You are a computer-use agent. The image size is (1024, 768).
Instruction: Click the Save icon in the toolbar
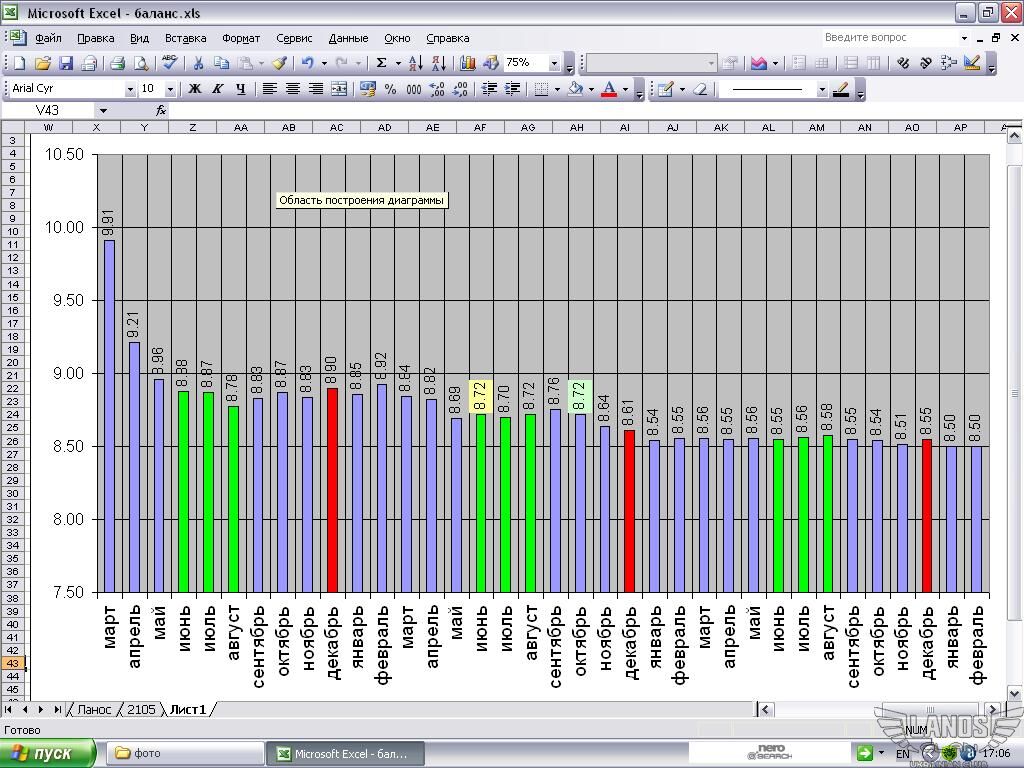(66, 63)
